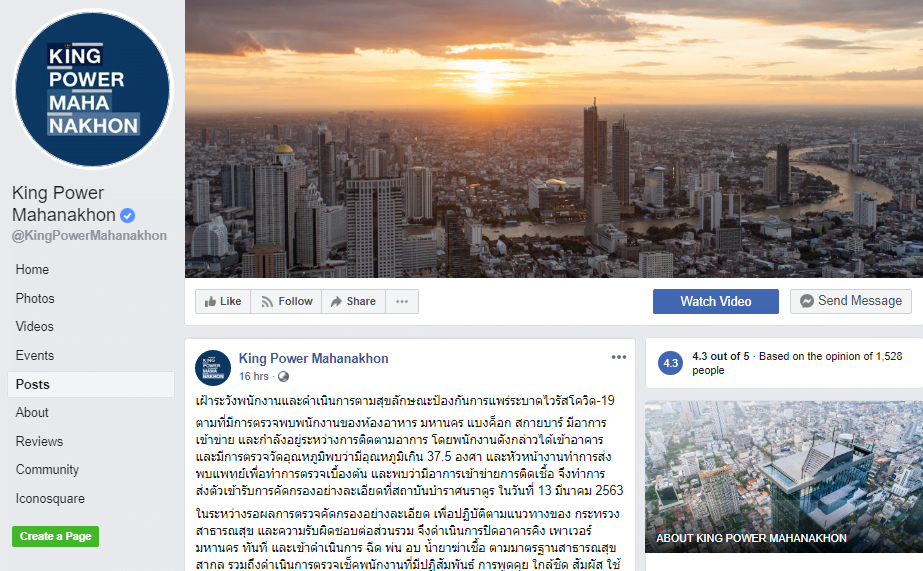The image size is (923, 571).
Task: Like the page with the thumbs-up button
Action: tap(223, 301)
